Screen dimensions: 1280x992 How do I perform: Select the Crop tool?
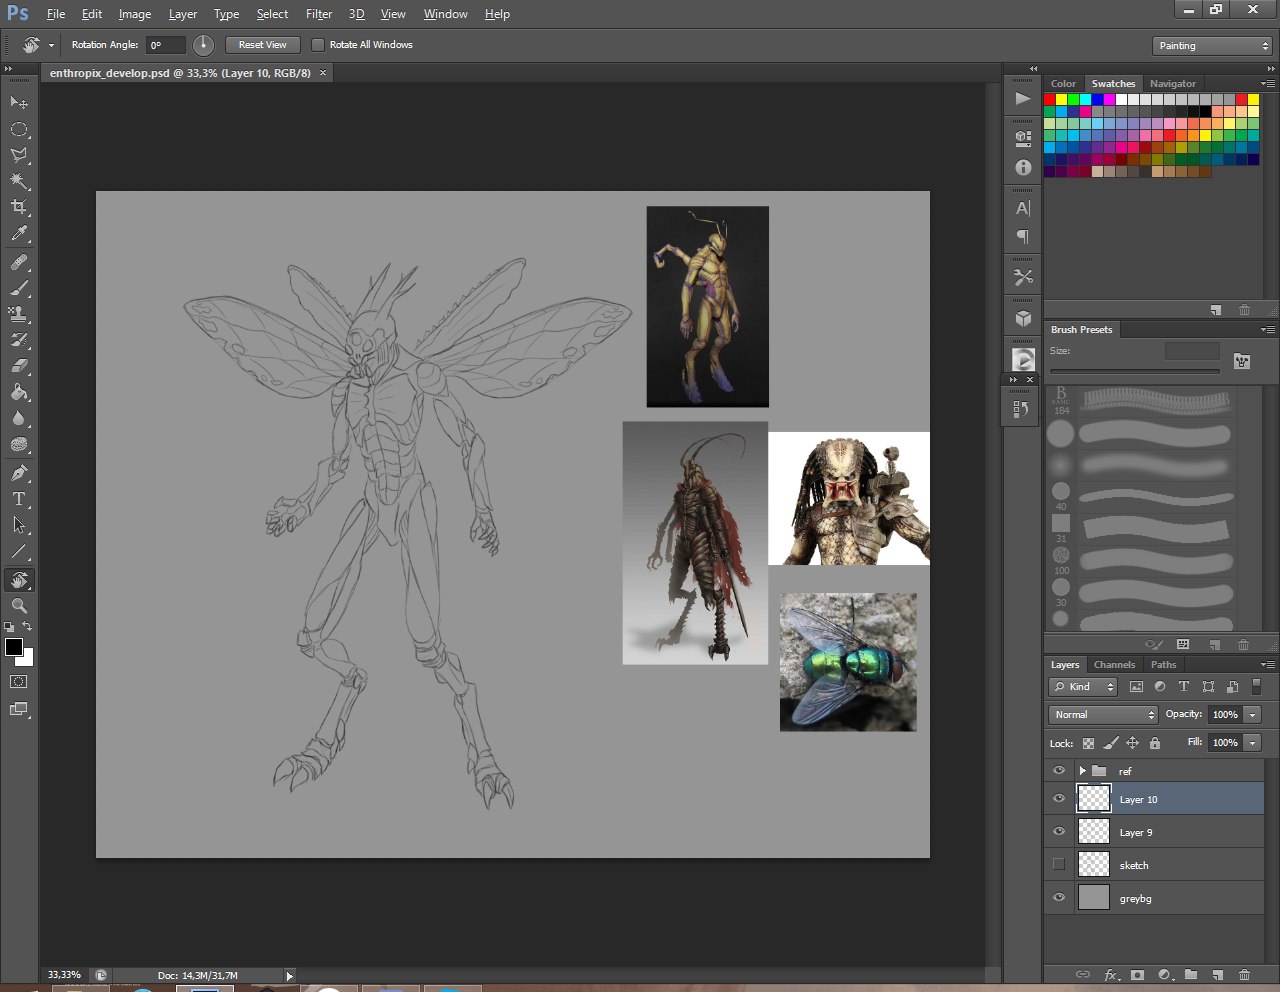(x=19, y=207)
